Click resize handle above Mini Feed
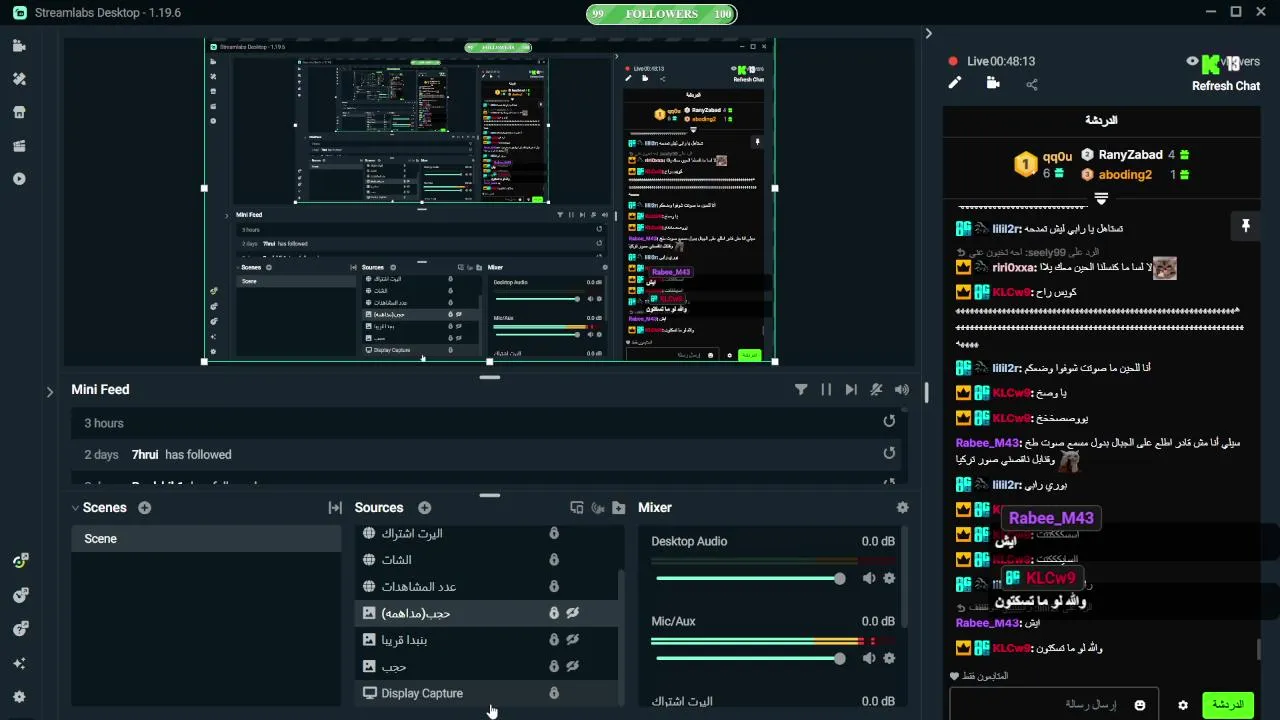The height and width of the screenshot is (720, 1280). pyautogui.click(x=490, y=377)
